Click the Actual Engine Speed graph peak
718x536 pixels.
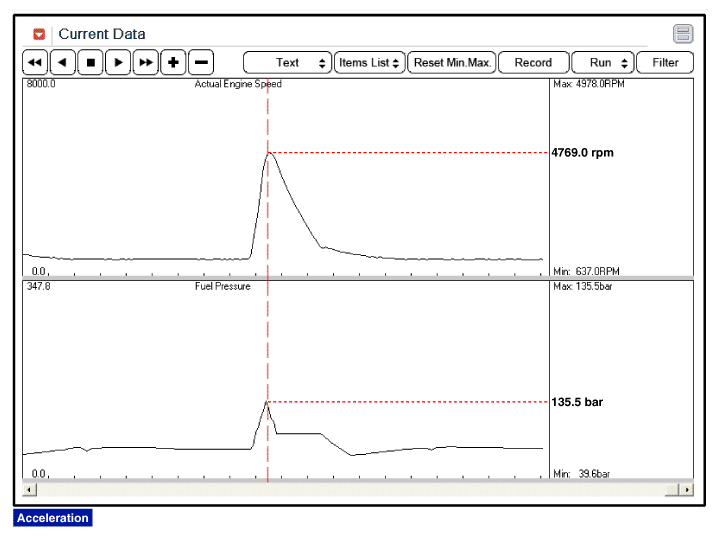click(x=268, y=153)
